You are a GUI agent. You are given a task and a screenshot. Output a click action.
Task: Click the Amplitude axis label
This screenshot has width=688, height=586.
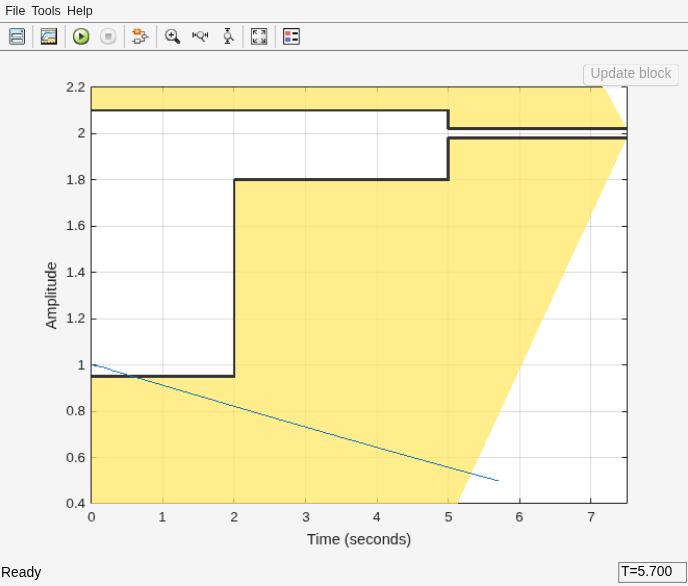click(51, 295)
